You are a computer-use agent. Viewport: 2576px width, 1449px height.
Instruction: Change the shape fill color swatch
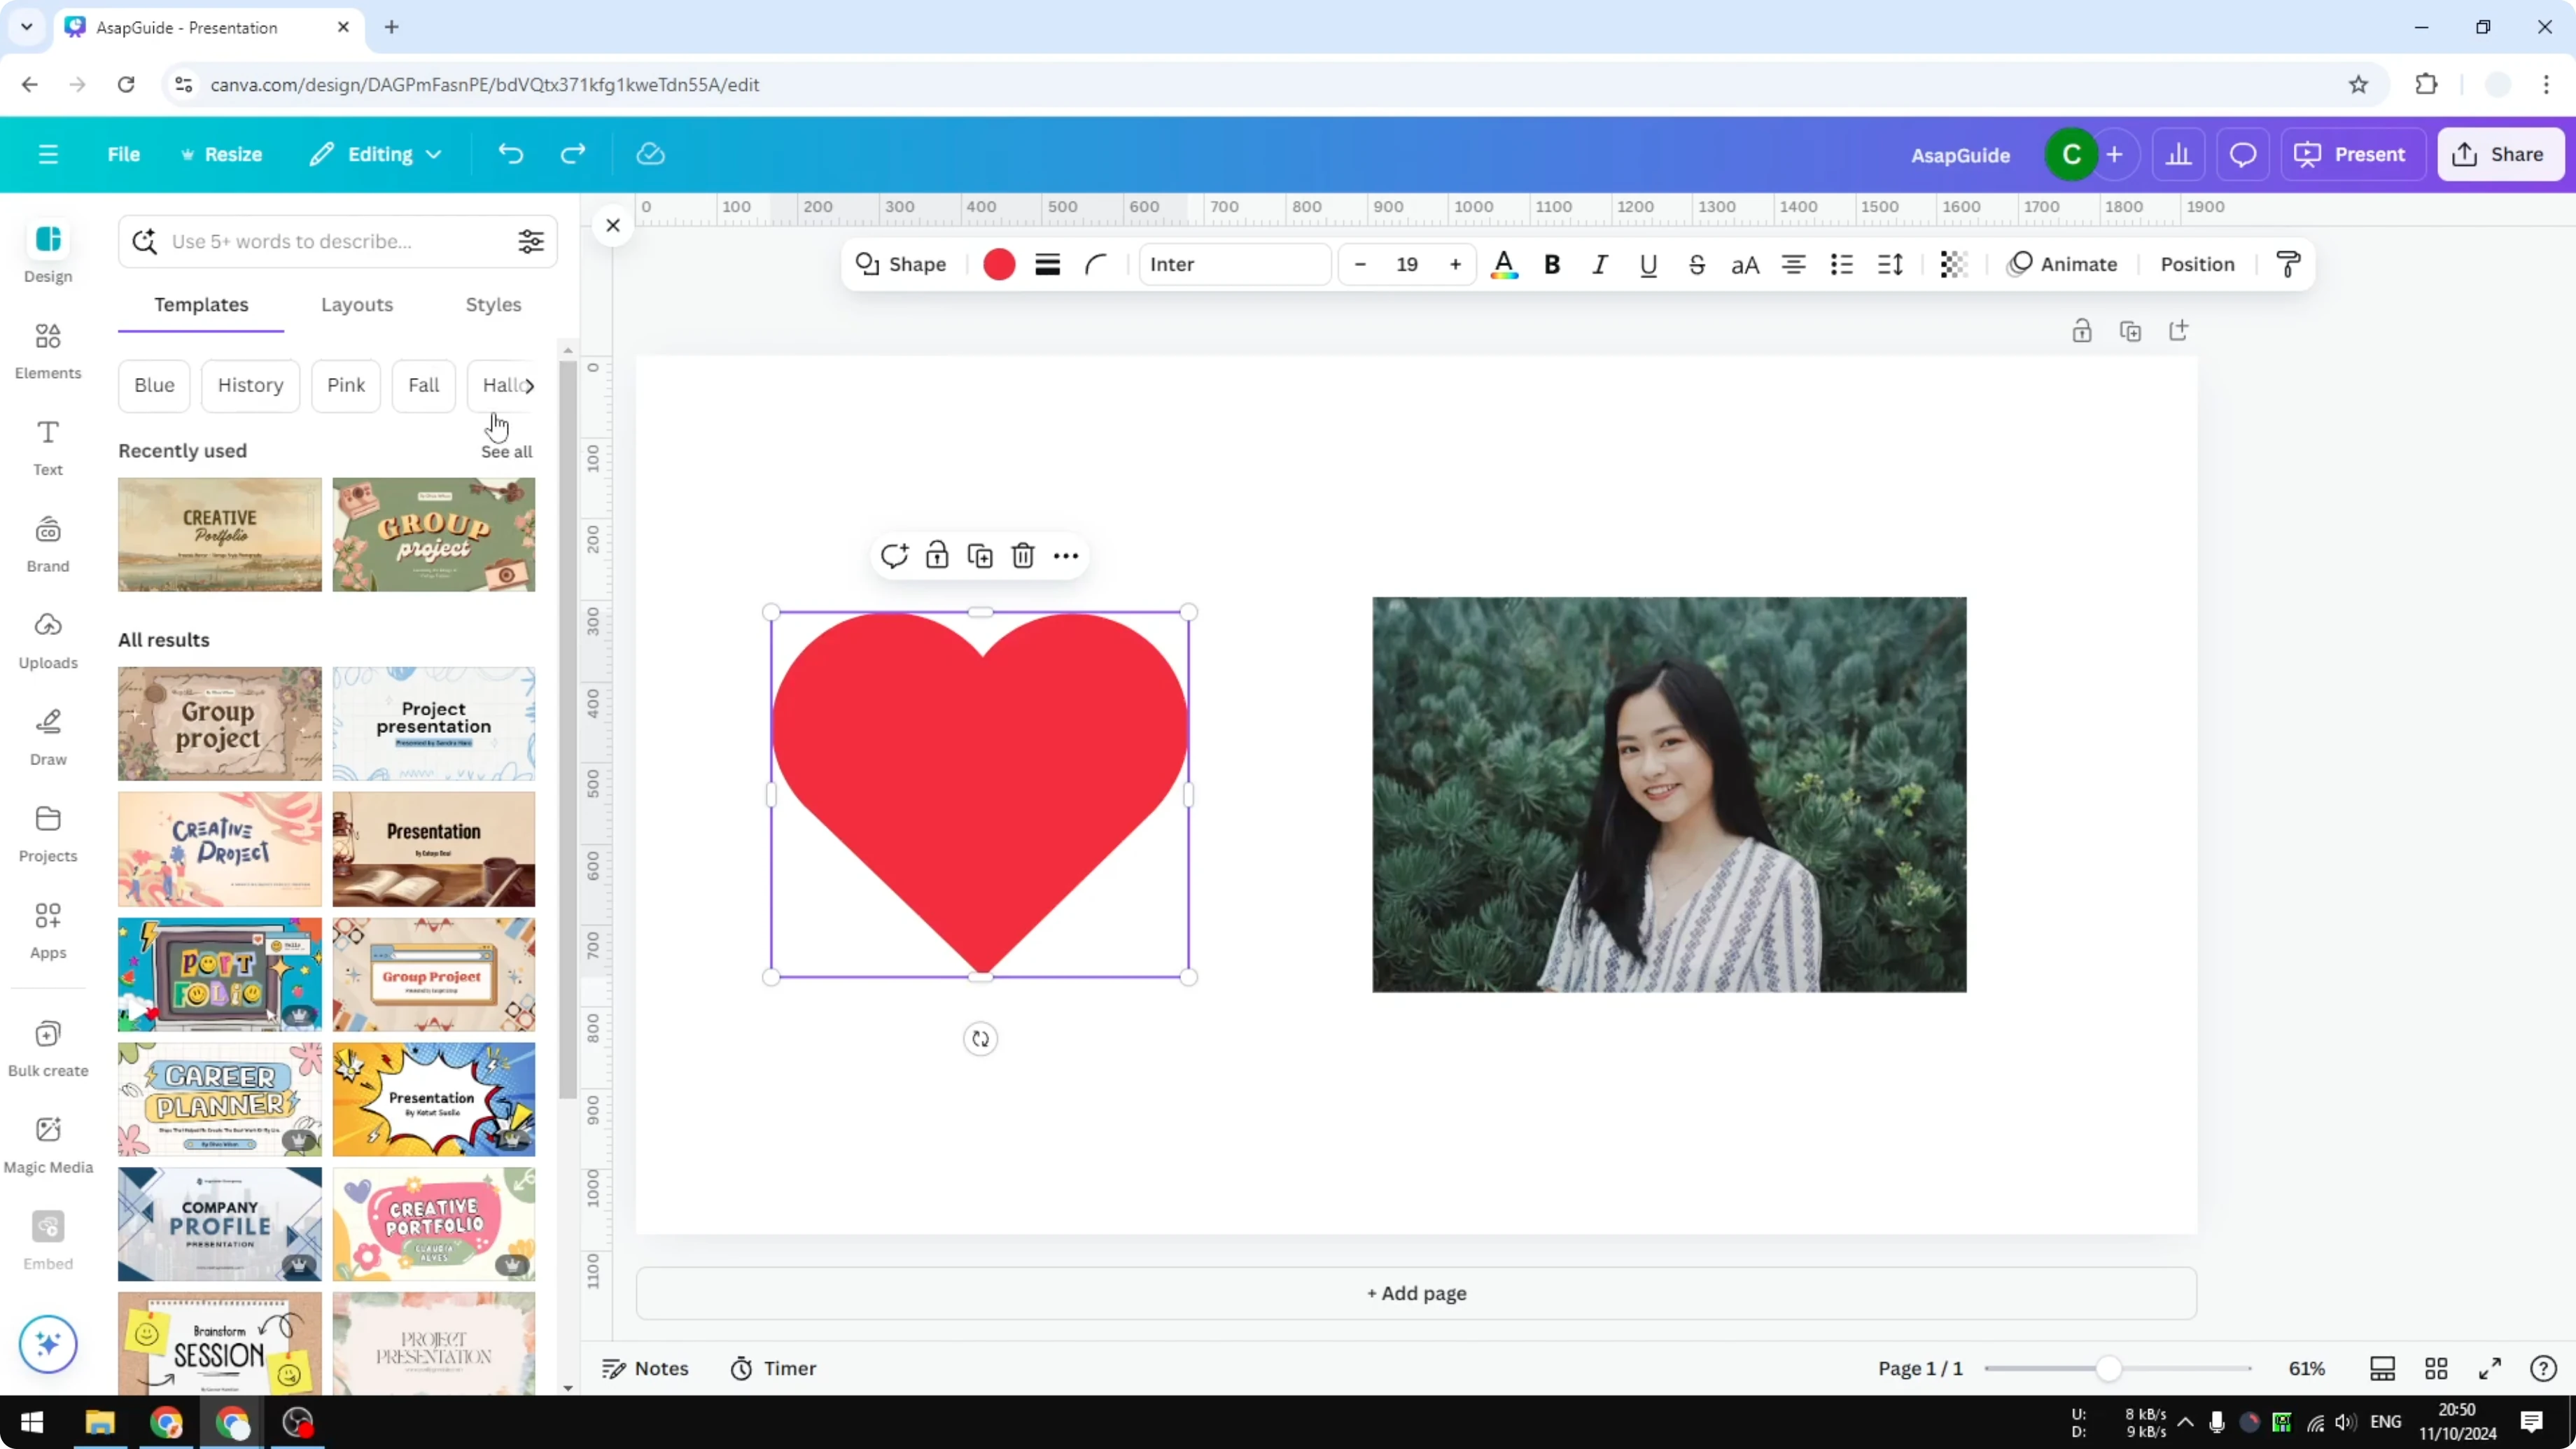coord(997,264)
